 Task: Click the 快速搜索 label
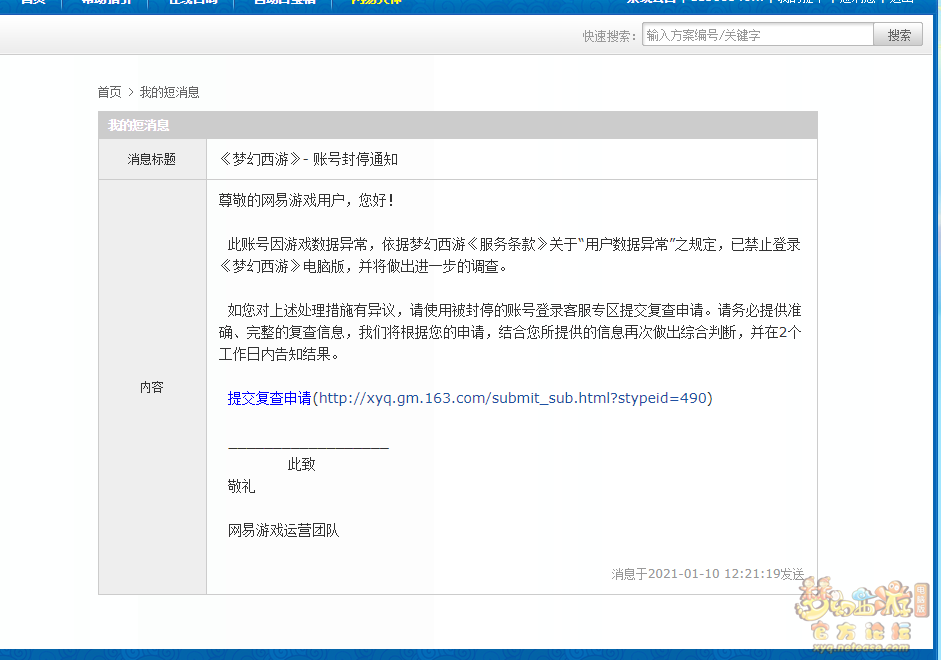[x=609, y=36]
